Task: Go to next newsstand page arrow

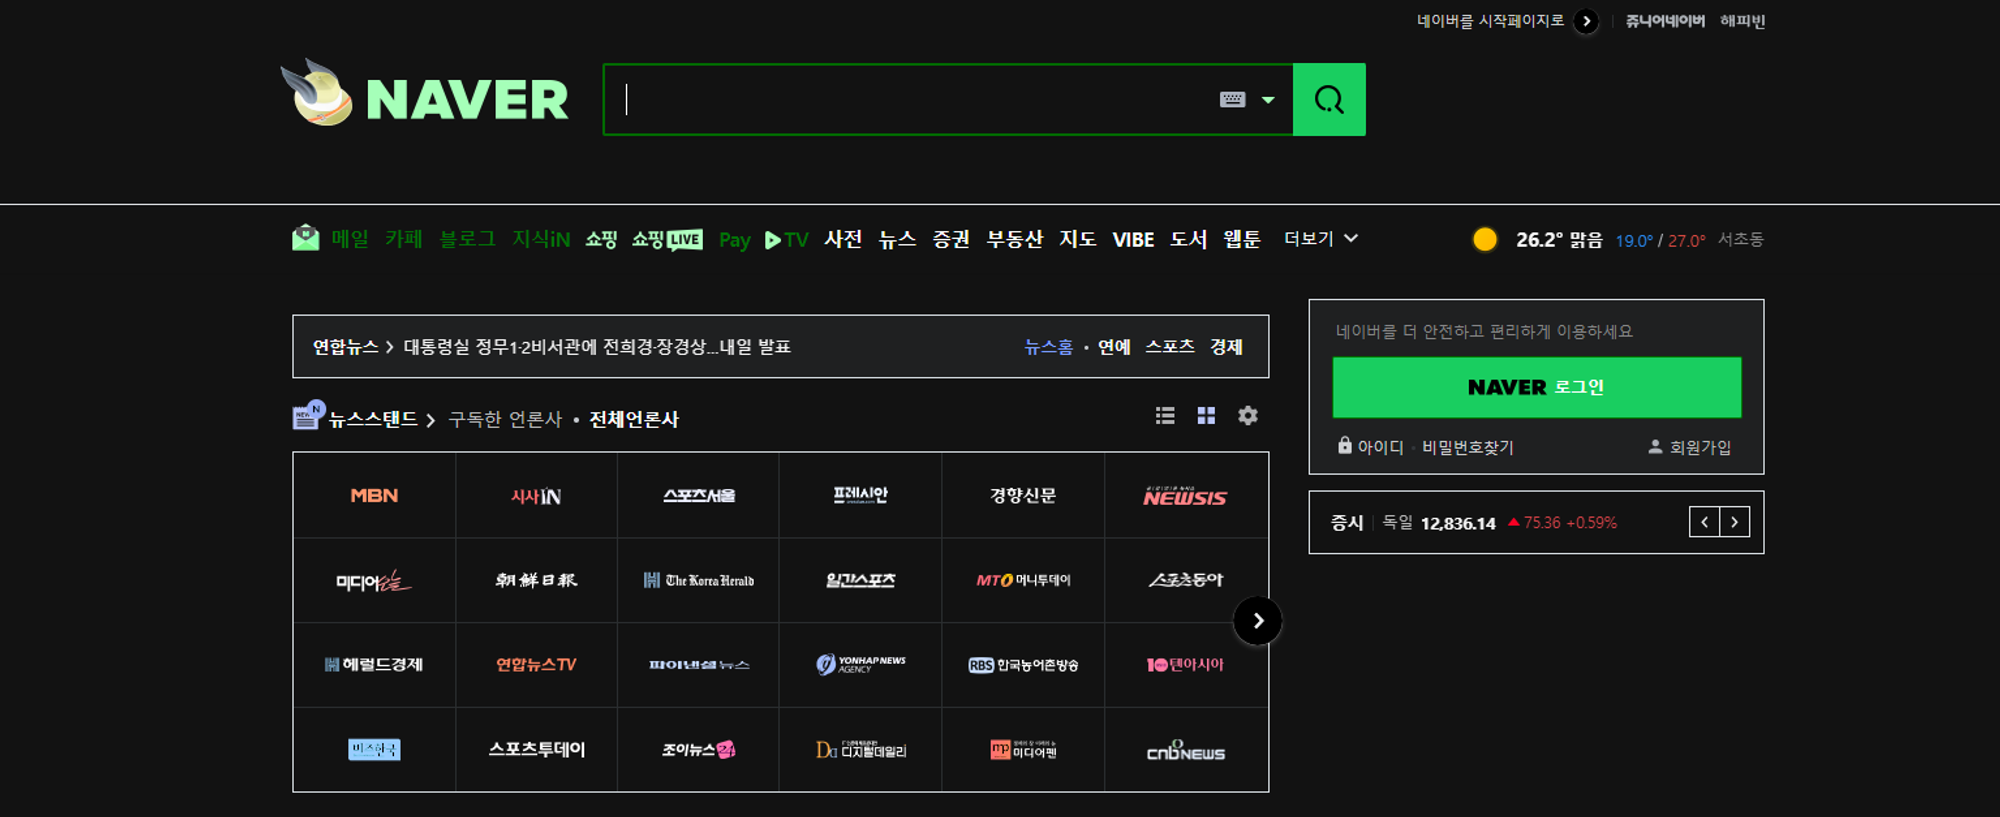Action: [x=1257, y=621]
